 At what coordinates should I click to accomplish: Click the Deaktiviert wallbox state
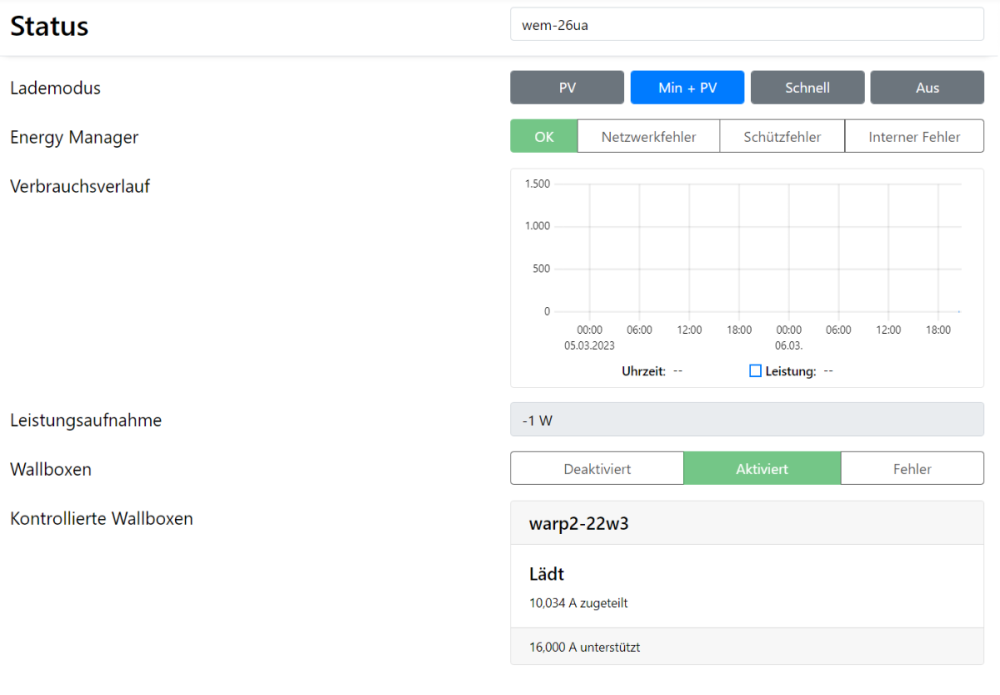[x=597, y=469]
